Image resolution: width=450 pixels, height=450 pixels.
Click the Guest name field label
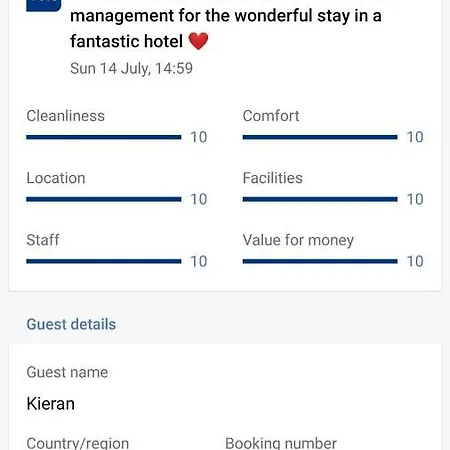point(67,372)
